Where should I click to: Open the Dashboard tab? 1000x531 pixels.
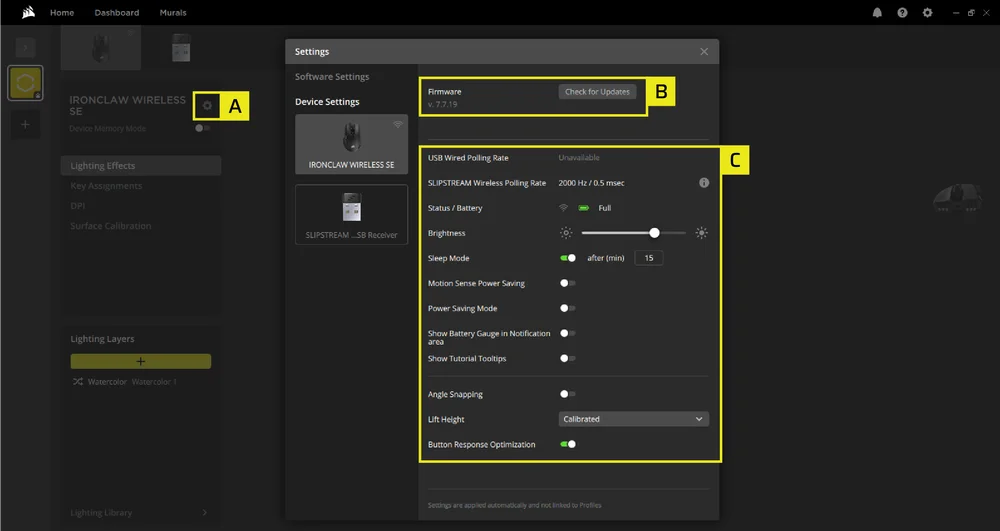pos(117,13)
